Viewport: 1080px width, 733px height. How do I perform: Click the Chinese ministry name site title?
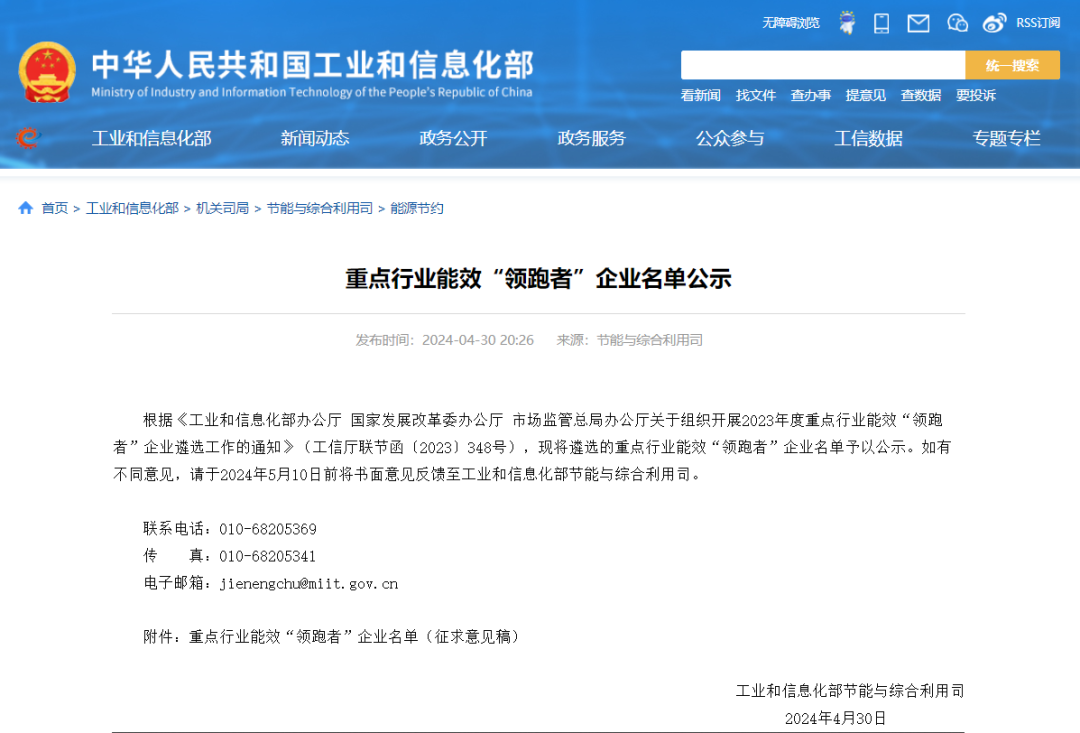[313, 65]
